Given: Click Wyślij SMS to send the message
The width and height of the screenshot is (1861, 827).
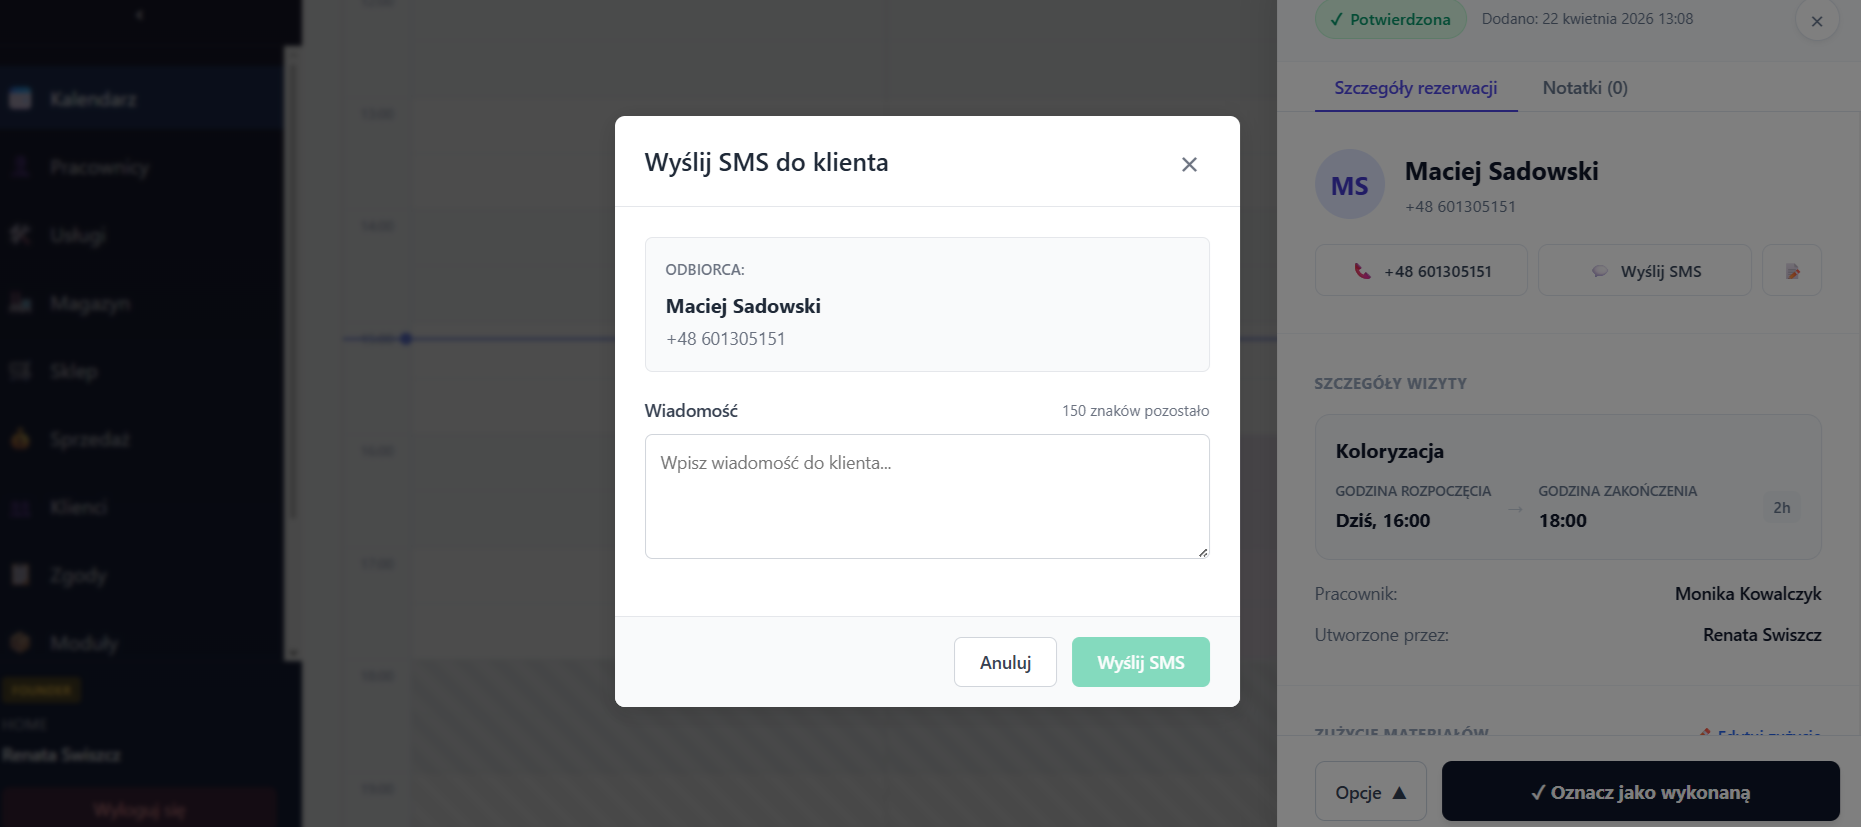Looking at the screenshot, I should [1140, 662].
